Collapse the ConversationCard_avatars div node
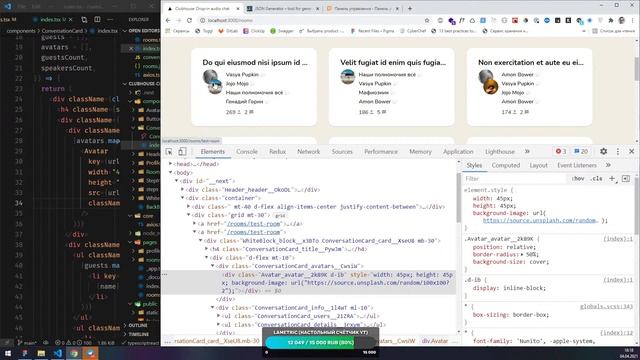This screenshot has width=640, height=360. [212, 266]
